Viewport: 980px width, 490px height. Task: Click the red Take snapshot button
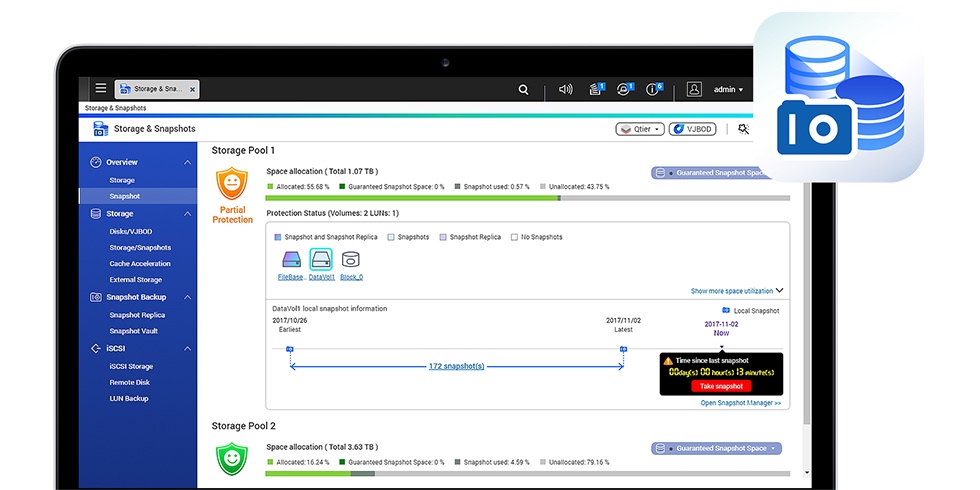click(720, 386)
